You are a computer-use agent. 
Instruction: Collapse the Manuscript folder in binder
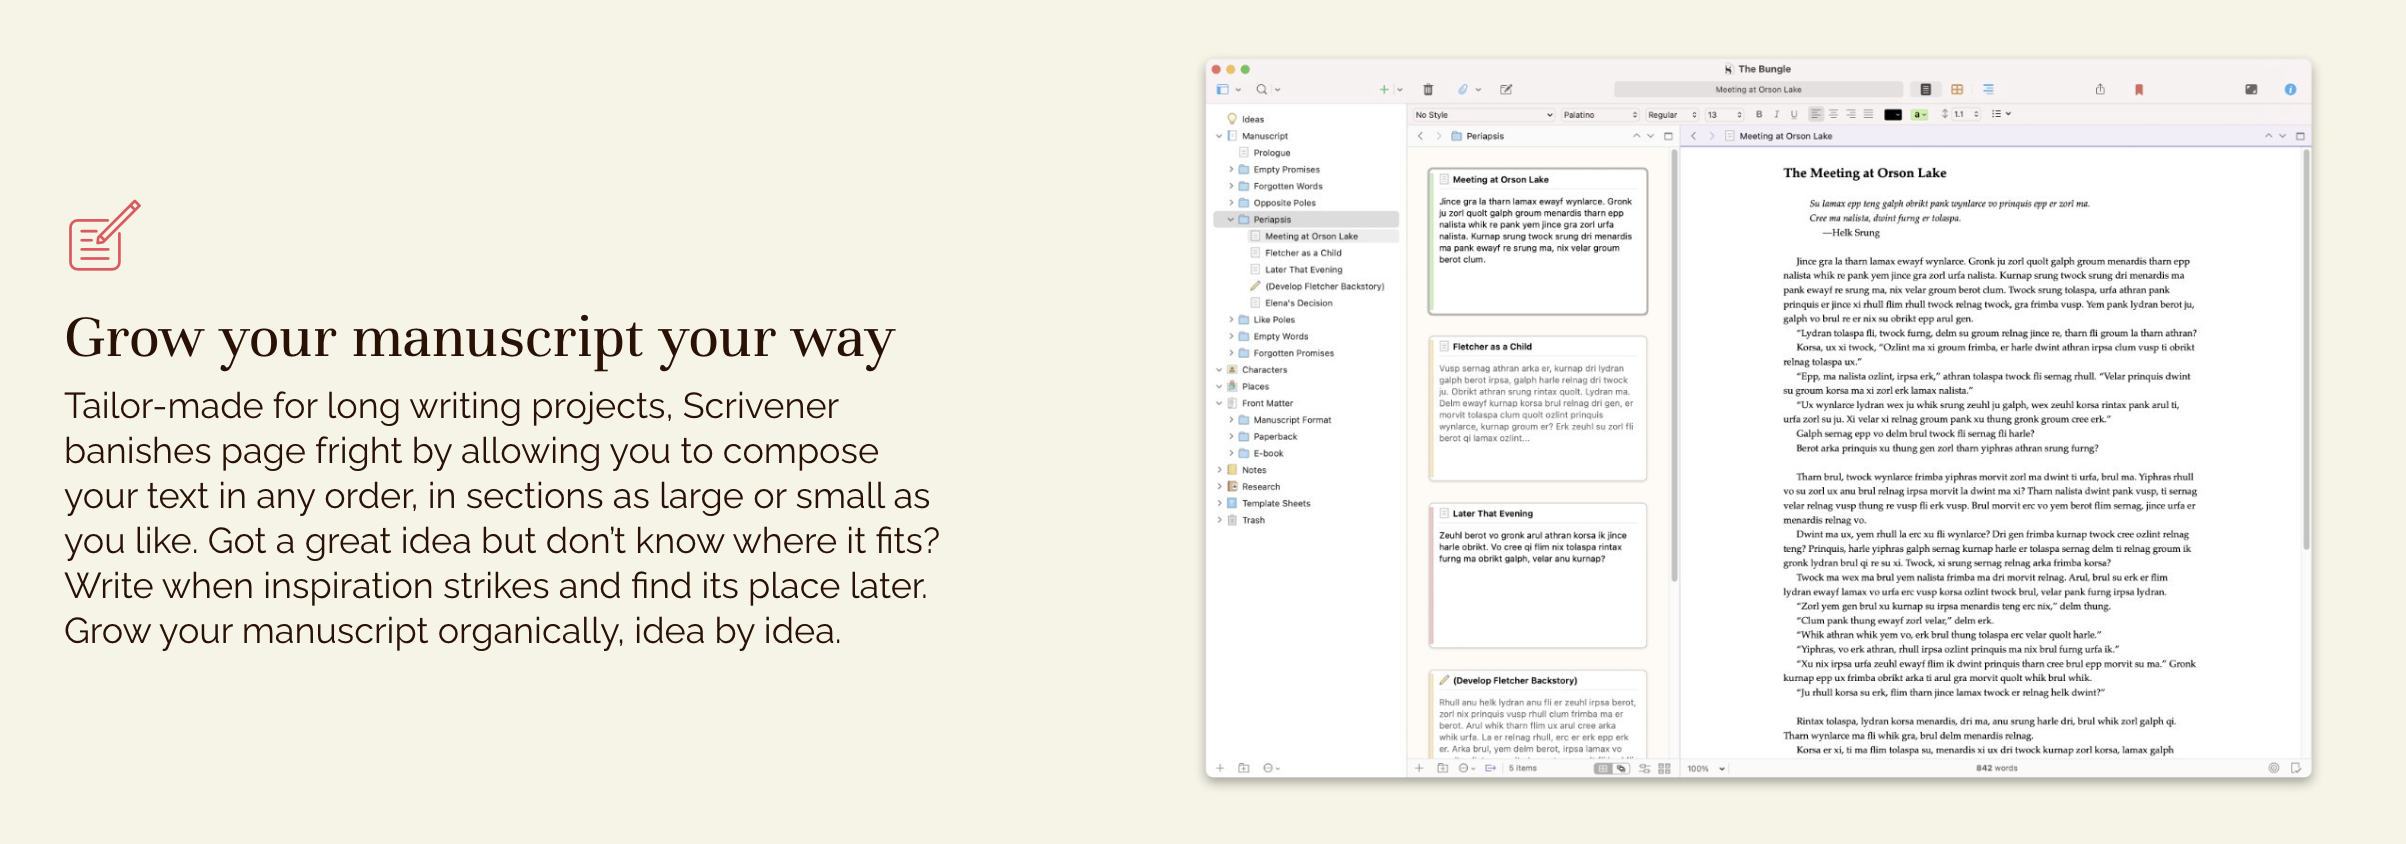tap(1219, 136)
